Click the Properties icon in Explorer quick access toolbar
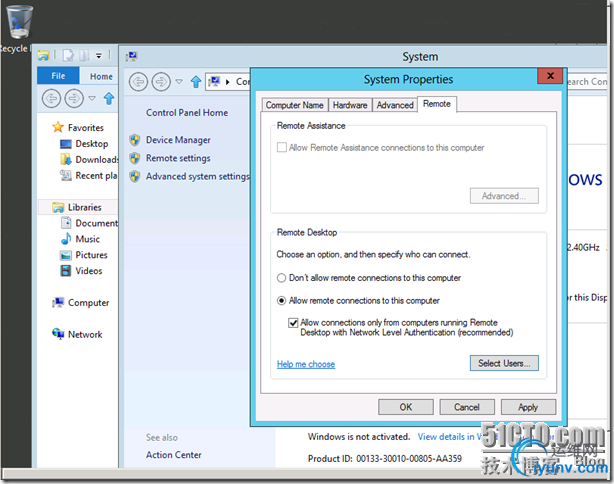This screenshot has width=614, height=484. point(69,56)
